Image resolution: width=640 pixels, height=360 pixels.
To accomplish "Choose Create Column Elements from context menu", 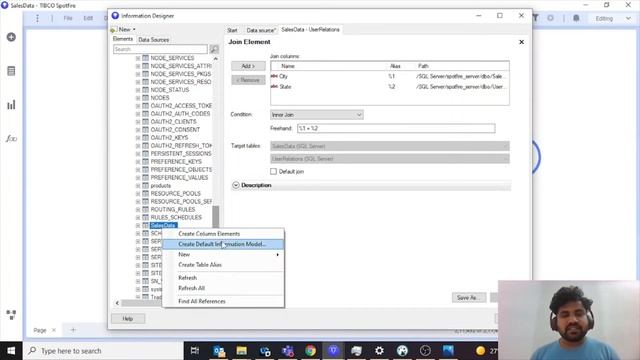I will [223, 234].
